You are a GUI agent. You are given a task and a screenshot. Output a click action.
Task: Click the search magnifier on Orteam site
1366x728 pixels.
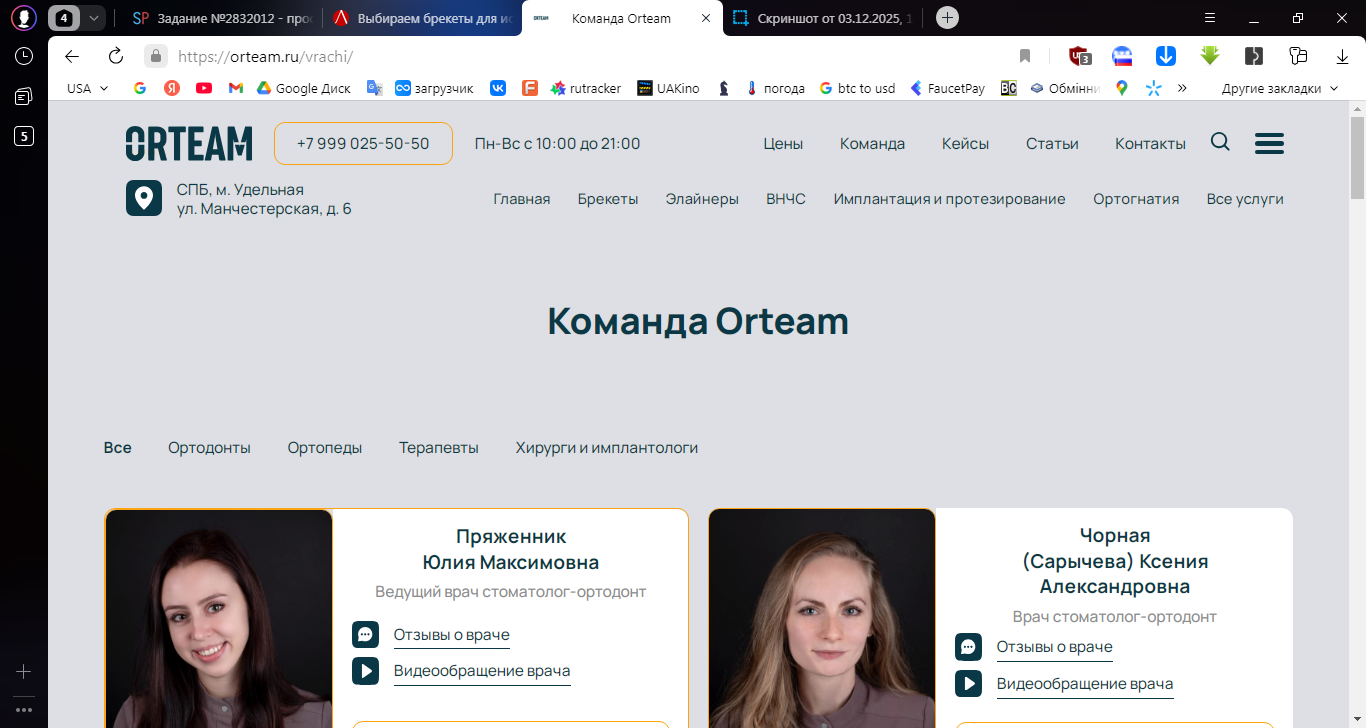pyautogui.click(x=1220, y=142)
